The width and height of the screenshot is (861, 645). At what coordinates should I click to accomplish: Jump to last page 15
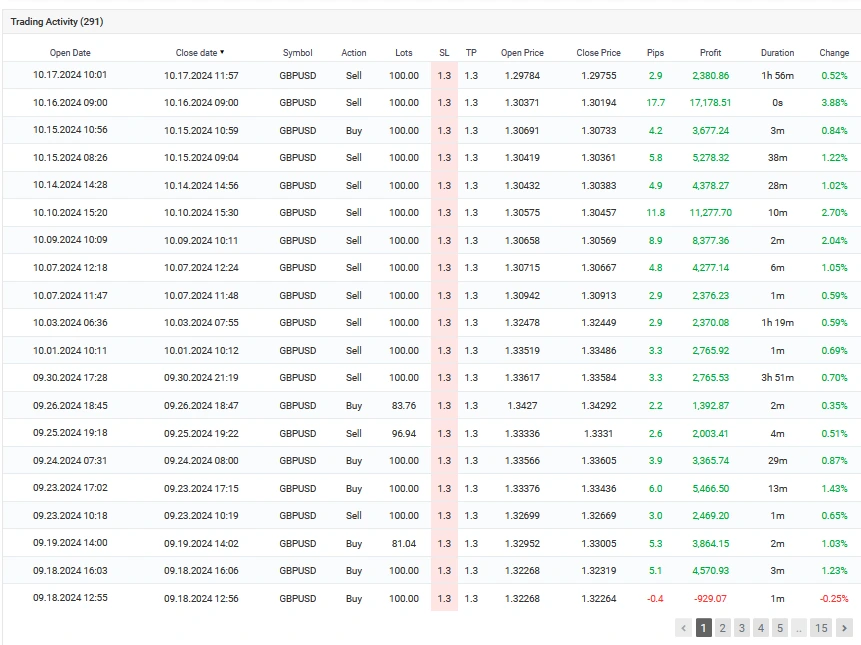(x=821, y=627)
